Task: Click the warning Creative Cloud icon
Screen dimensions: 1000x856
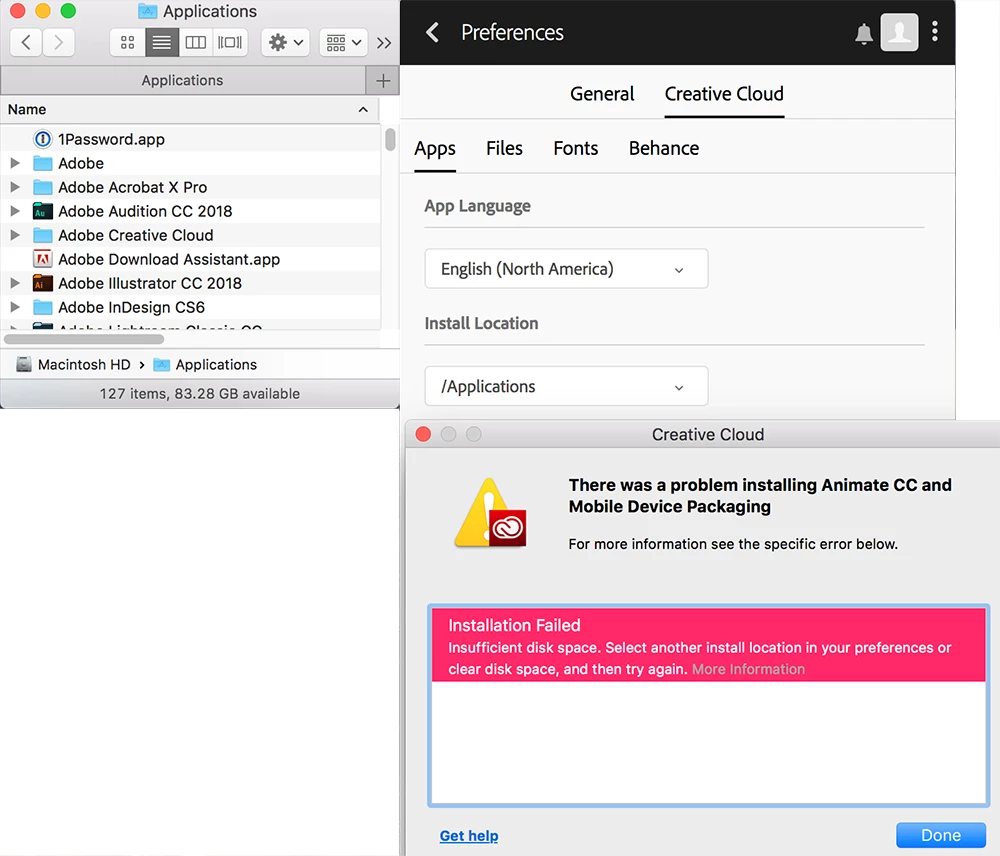Action: 490,513
